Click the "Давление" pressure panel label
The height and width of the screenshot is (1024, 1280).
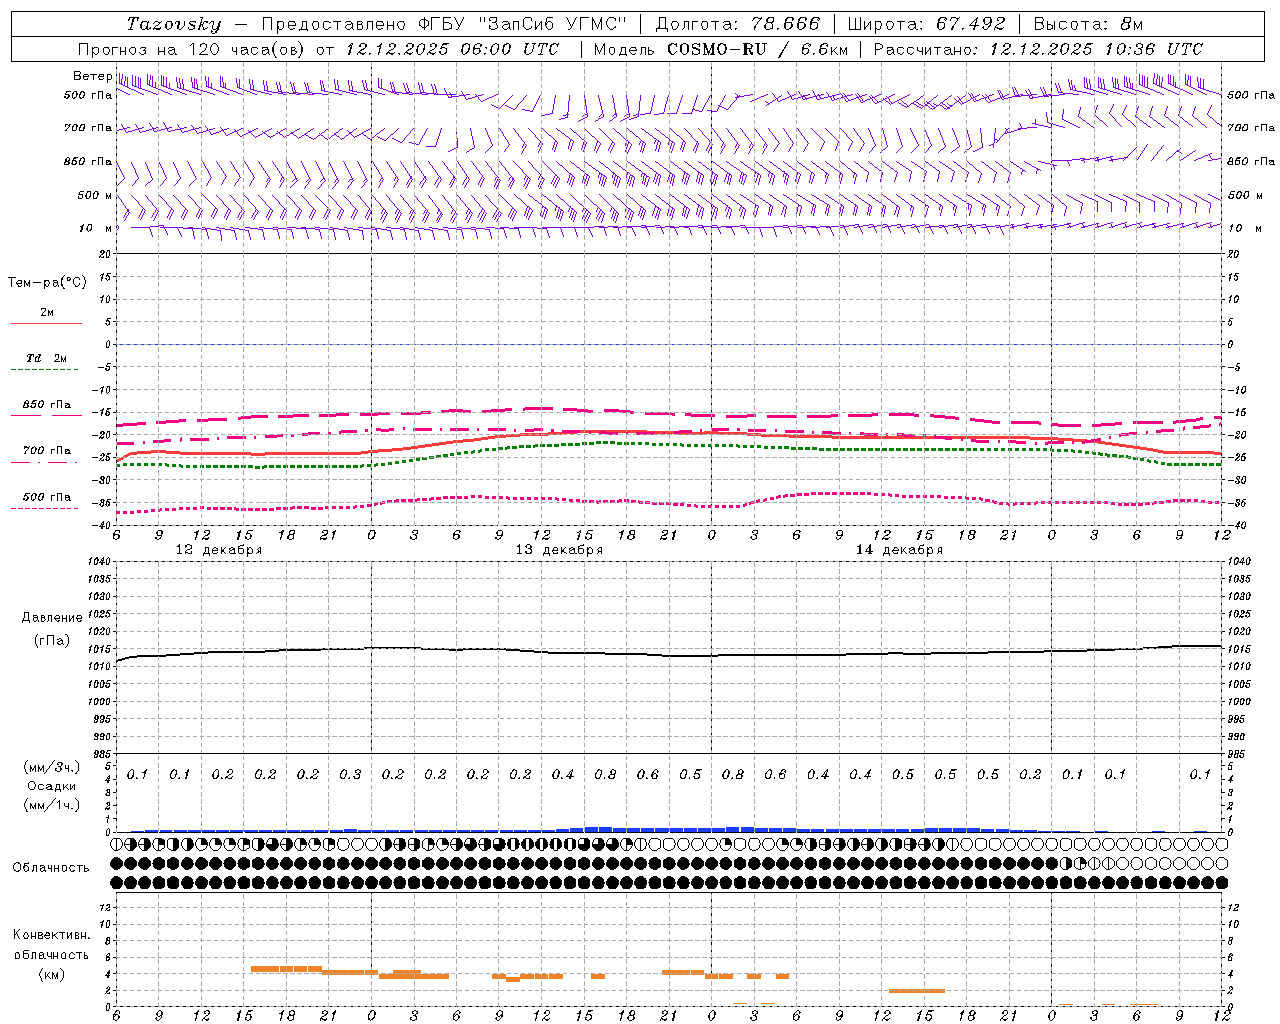pos(52,618)
